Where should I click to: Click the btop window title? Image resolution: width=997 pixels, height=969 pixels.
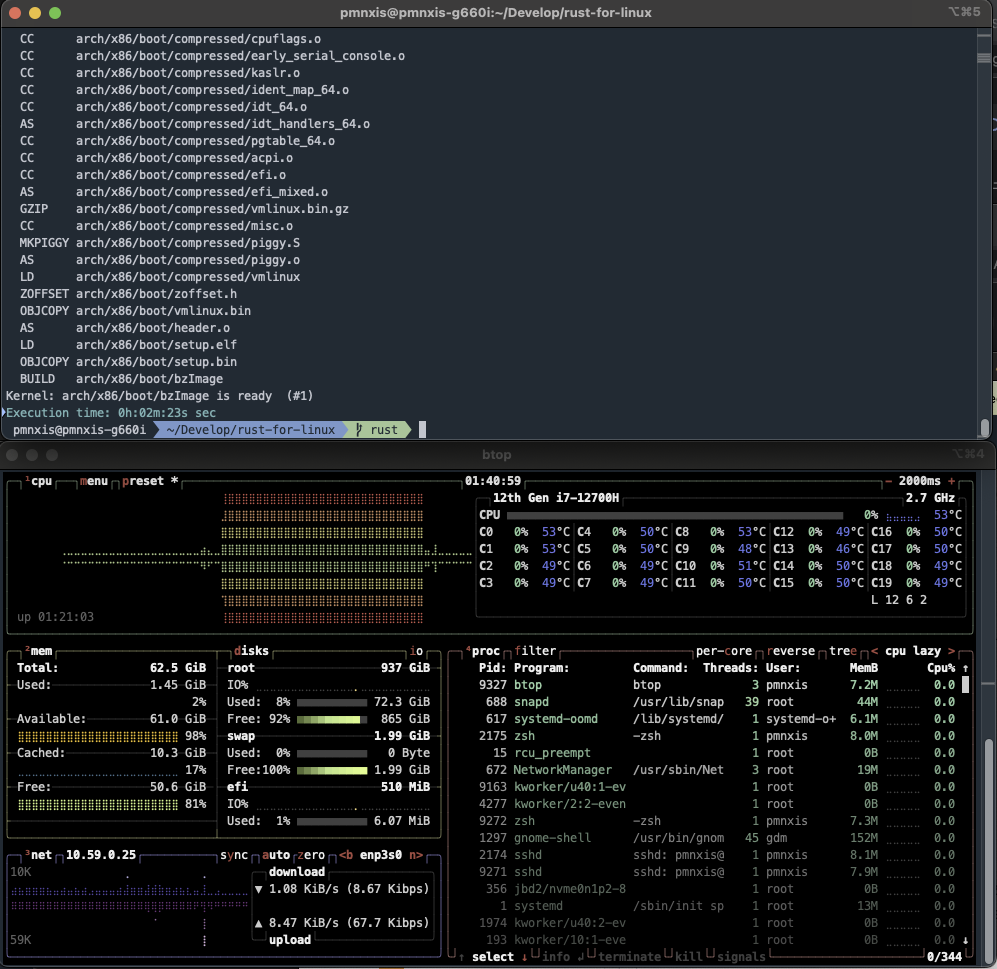click(497, 455)
